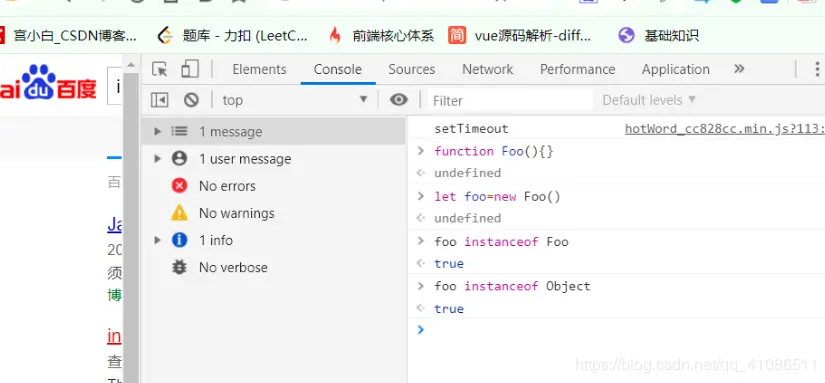825x383 pixels.
Task: Activate the inspect element picker icon
Action: pyautogui.click(x=159, y=69)
